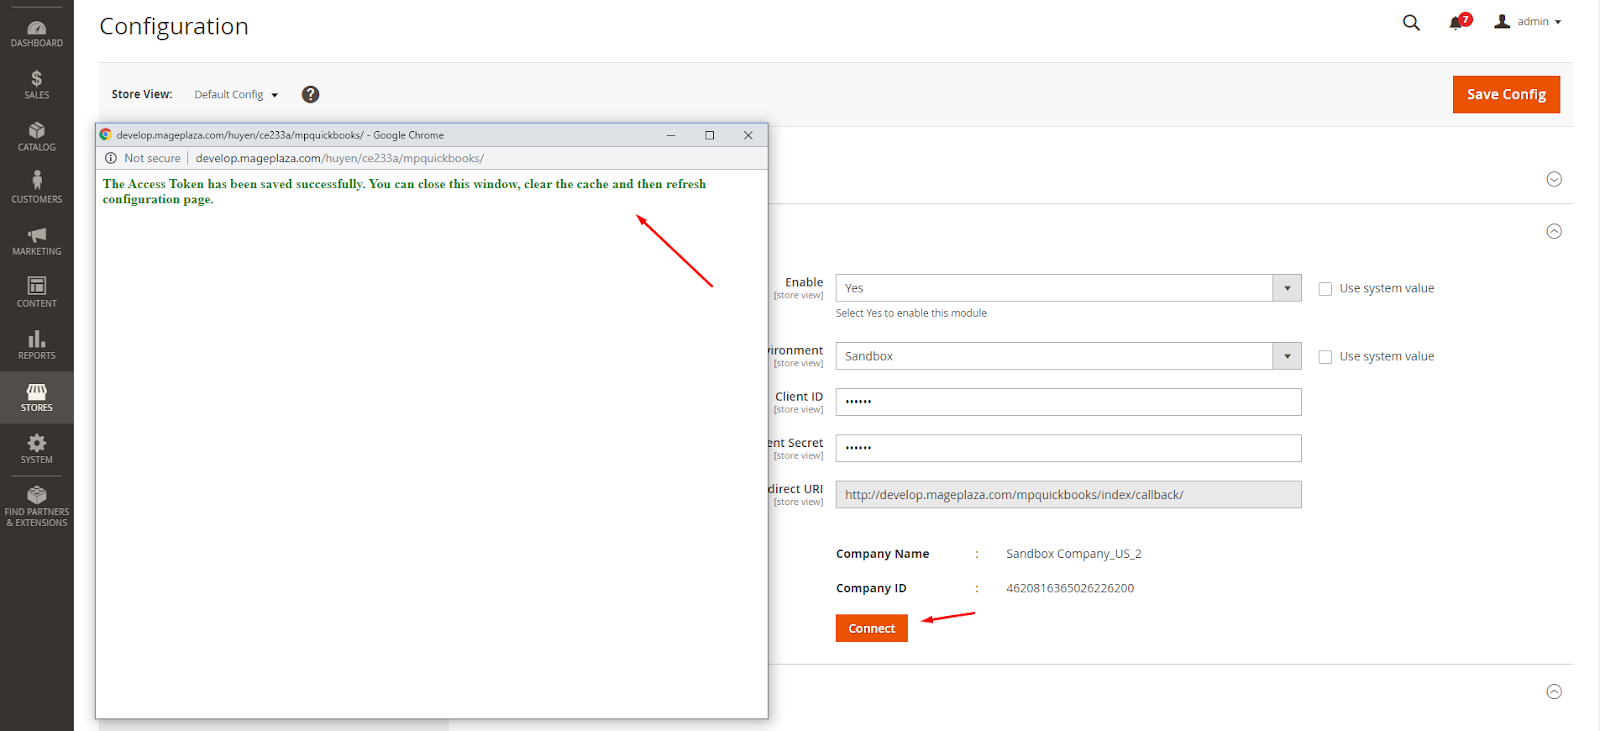Click the help question mark icon
The height and width of the screenshot is (731, 1600).
coord(311,94)
